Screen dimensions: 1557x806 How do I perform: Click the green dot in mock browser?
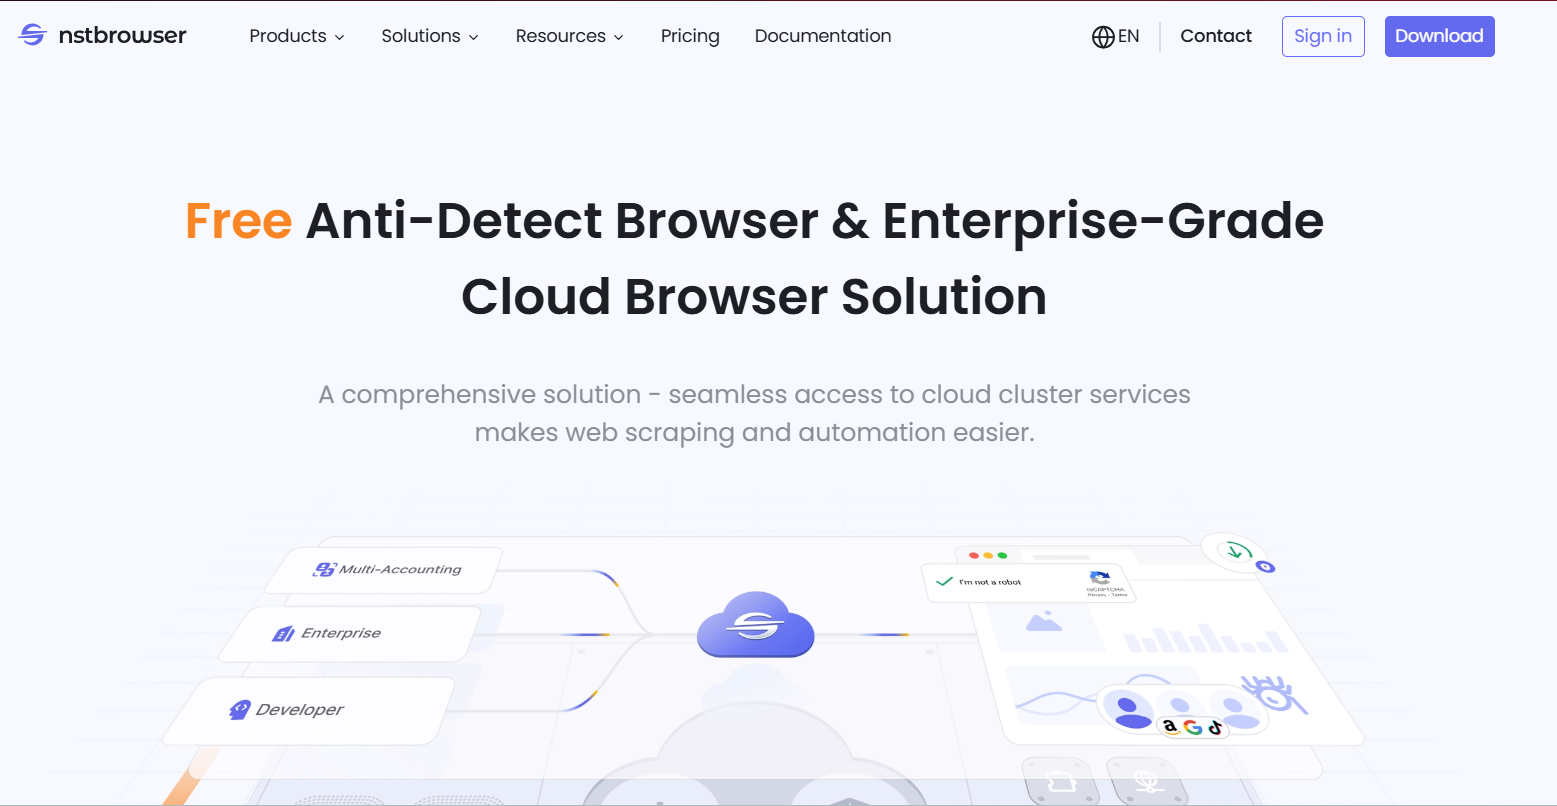point(1002,555)
